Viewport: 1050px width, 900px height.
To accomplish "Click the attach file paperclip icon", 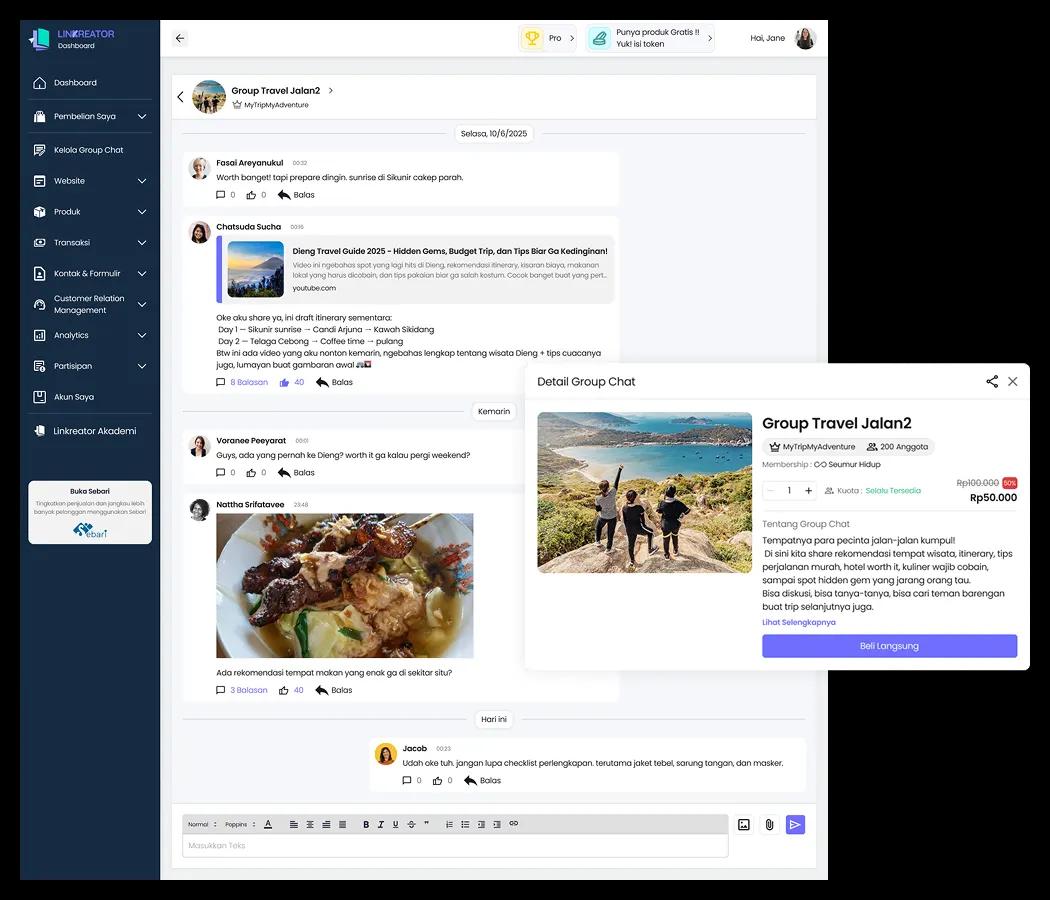I will click(x=769, y=825).
